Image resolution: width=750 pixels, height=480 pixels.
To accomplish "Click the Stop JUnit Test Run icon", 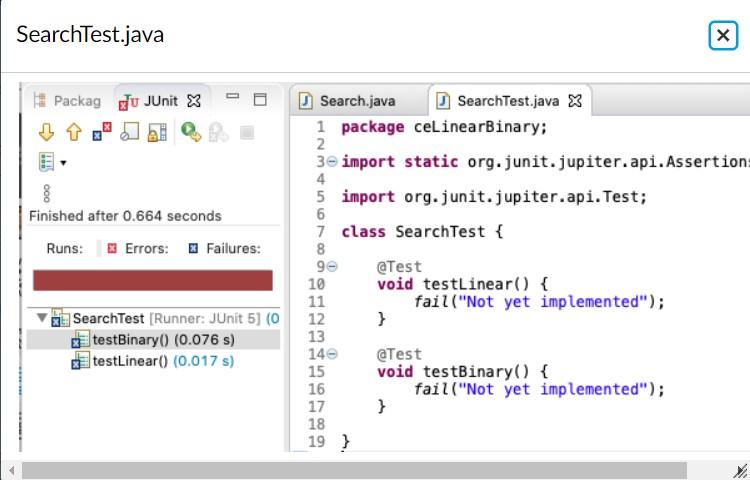I will tap(247, 132).
